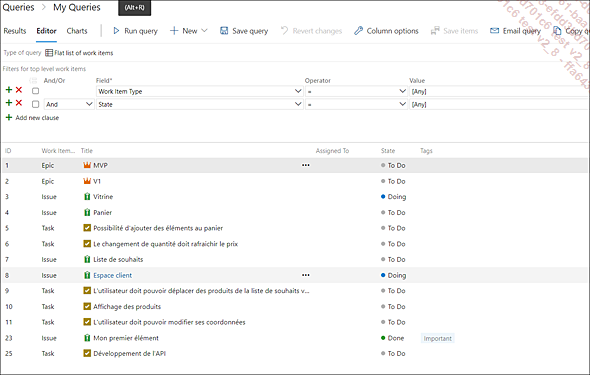Image resolution: width=590 pixels, height=375 pixels.
Task: Click the New plus icon
Action: pos(174,31)
